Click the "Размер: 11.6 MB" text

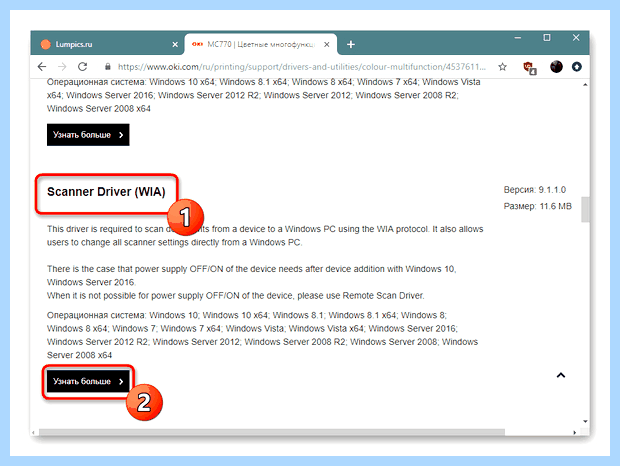pyautogui.click(x=537, y=206)
